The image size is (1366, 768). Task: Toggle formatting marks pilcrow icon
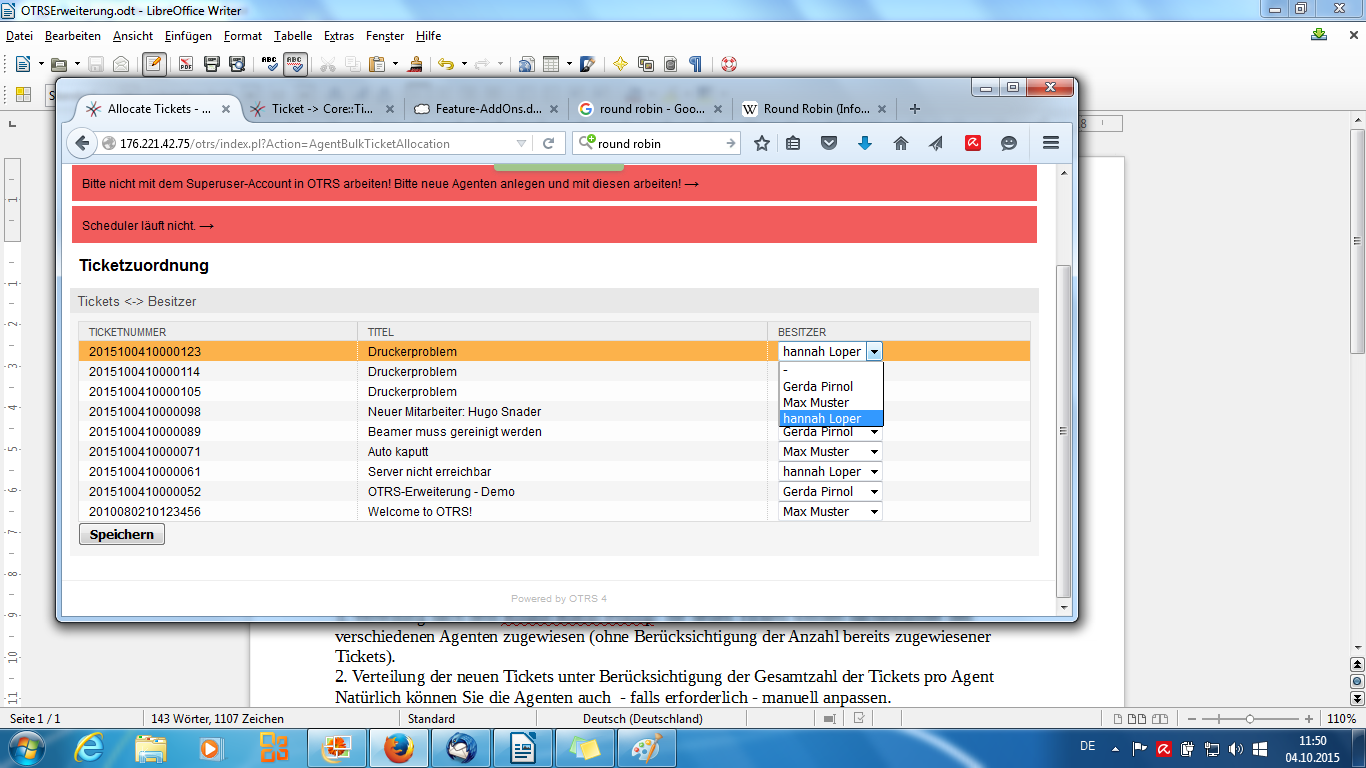point(695,64)
